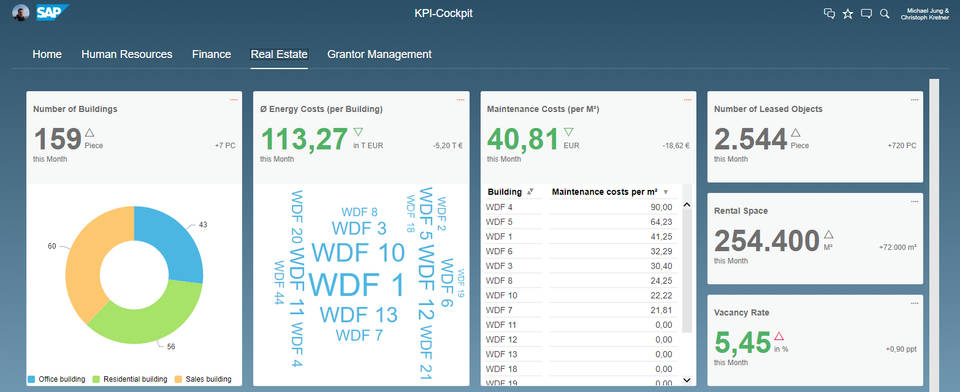Click the green Residential building legend swatch

96,379
